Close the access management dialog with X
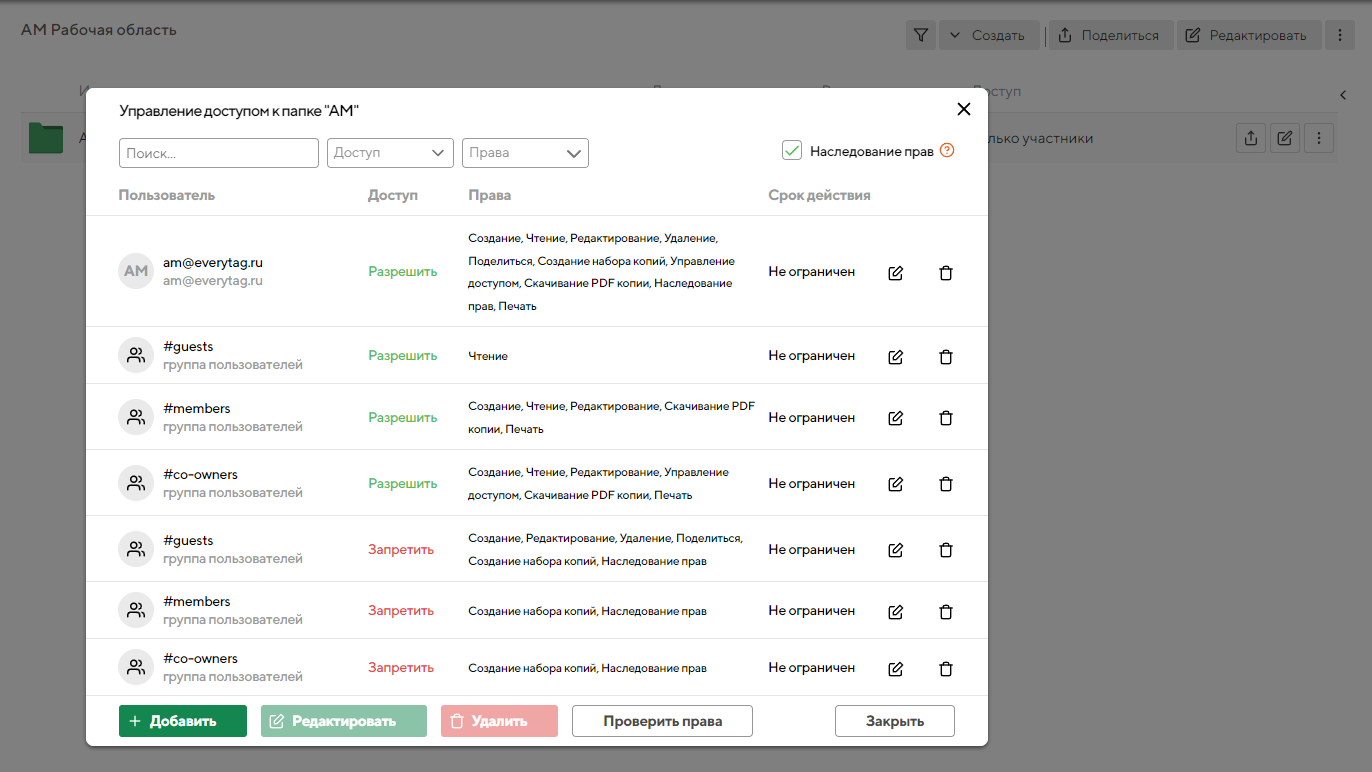Screen dimensions: 1372x772 964,110
